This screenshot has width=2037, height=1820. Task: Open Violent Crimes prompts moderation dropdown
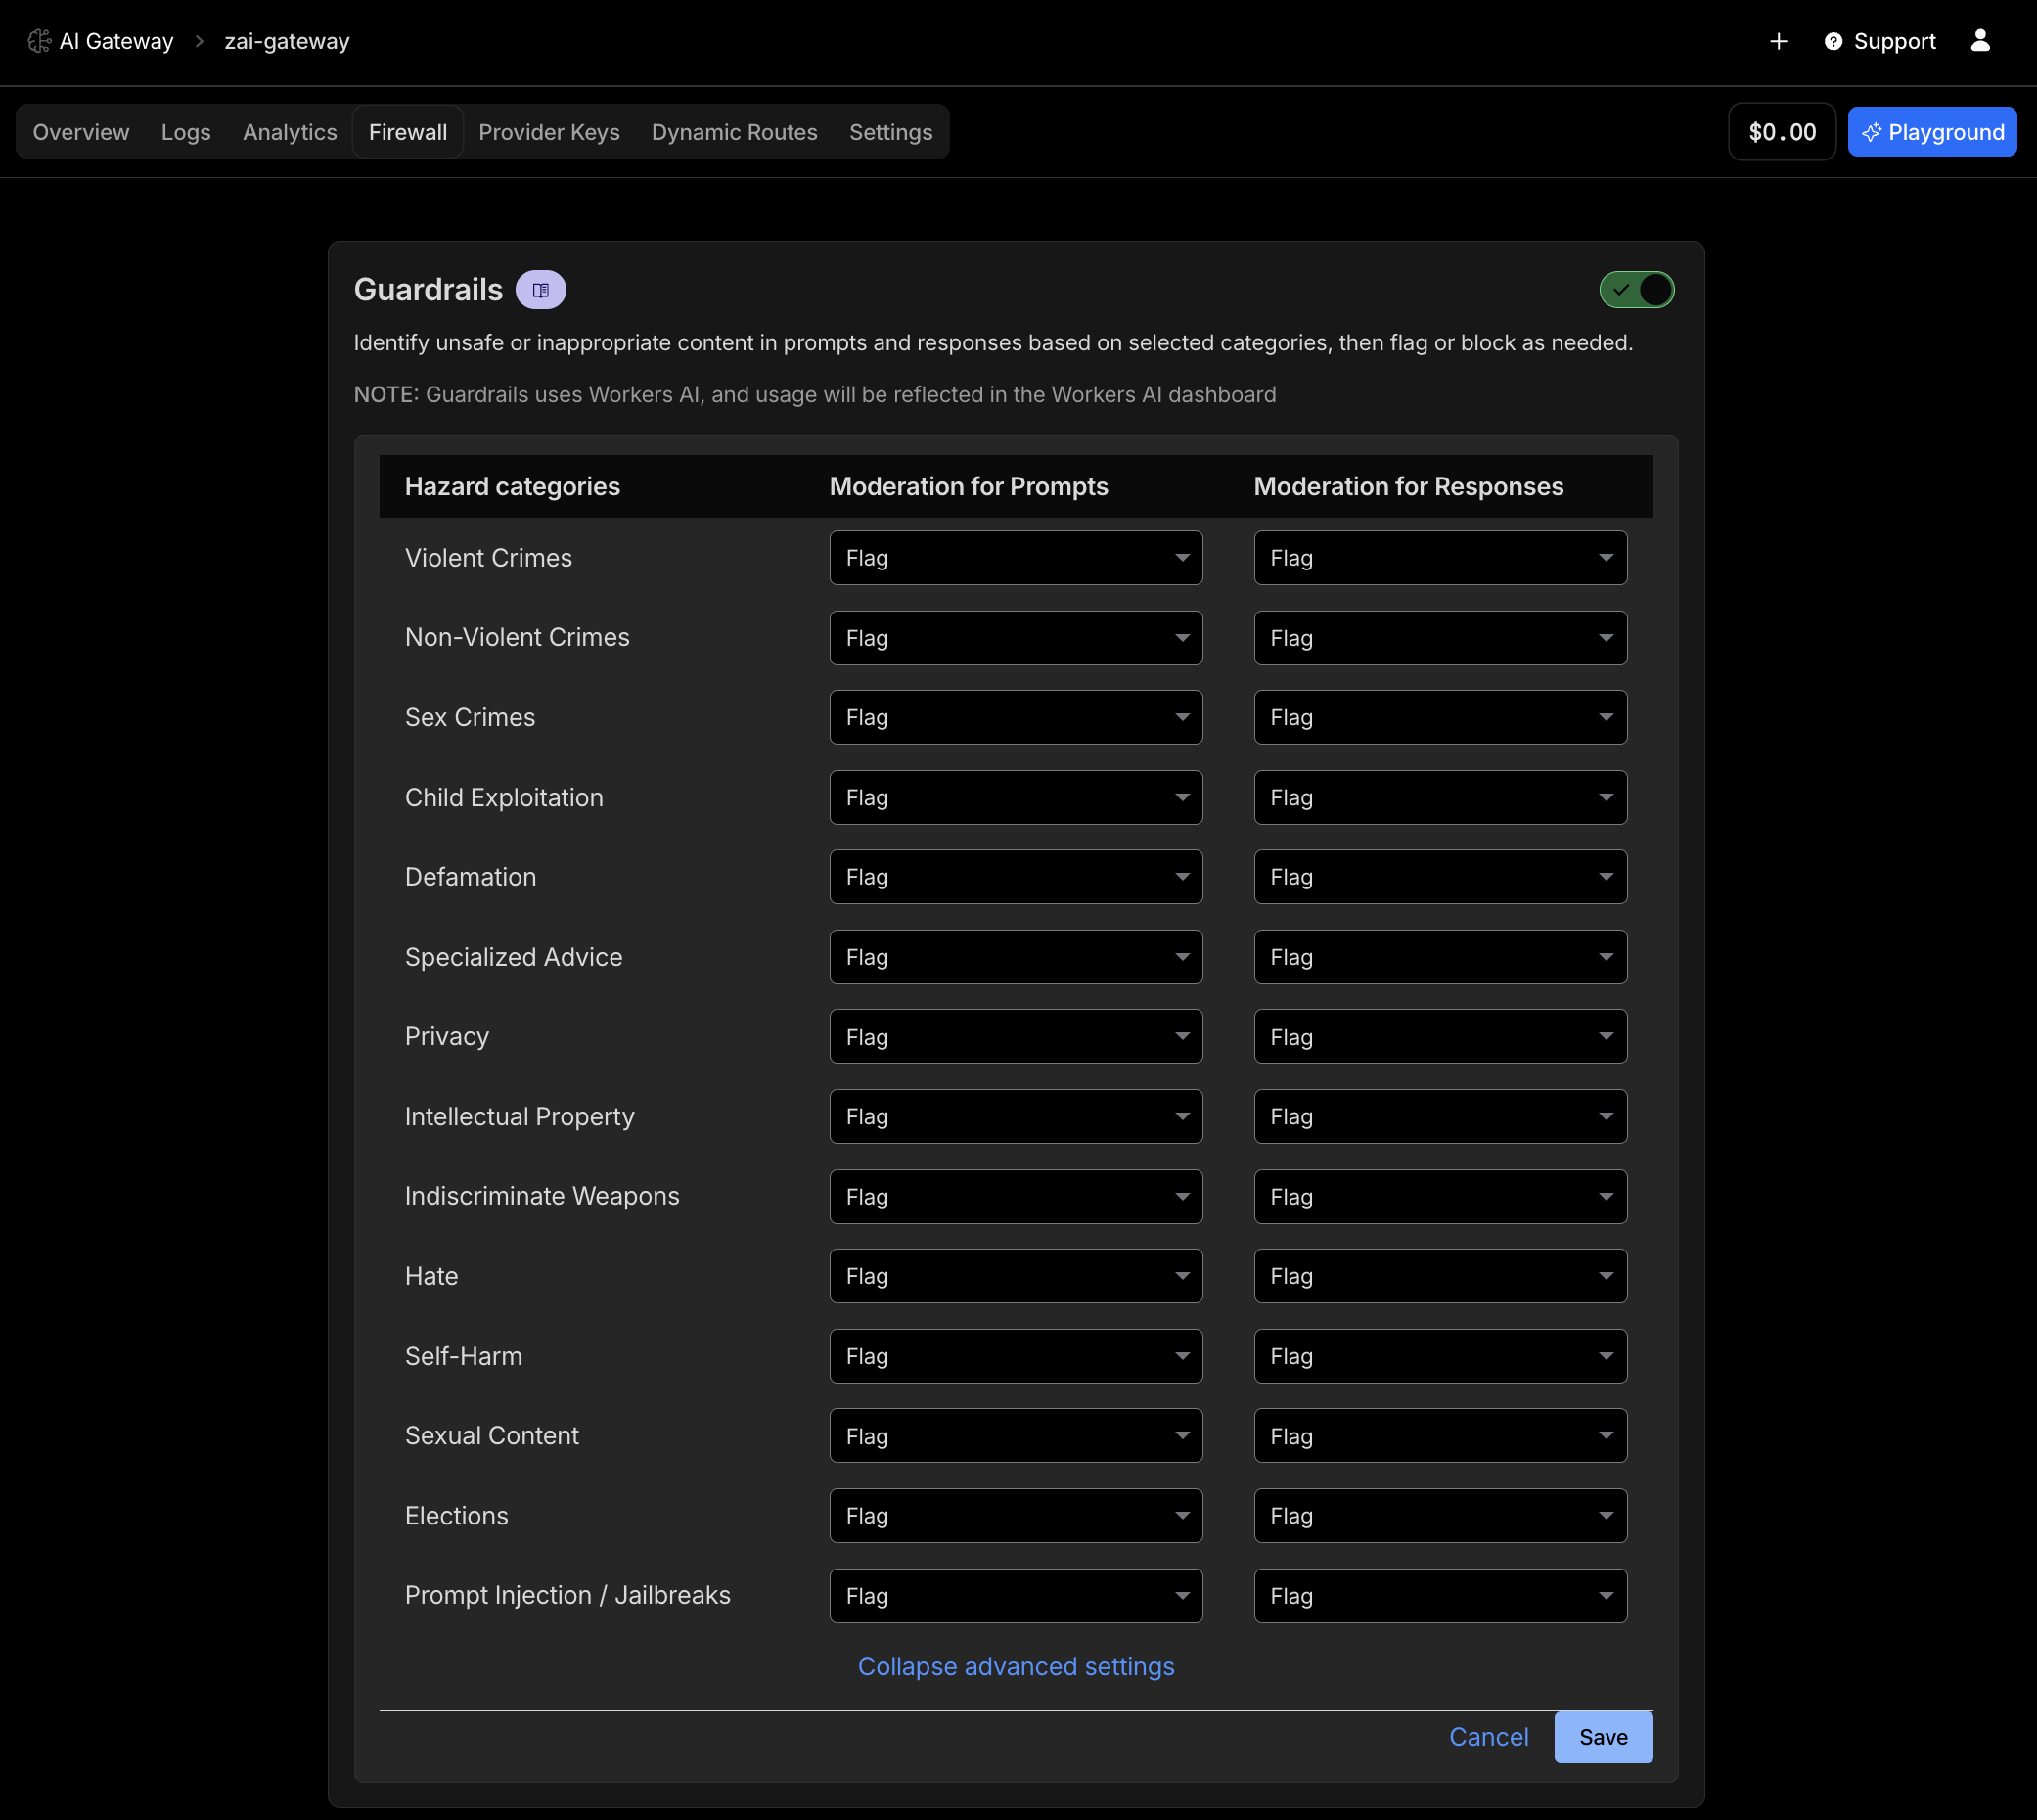click(x=1016, y=558)
